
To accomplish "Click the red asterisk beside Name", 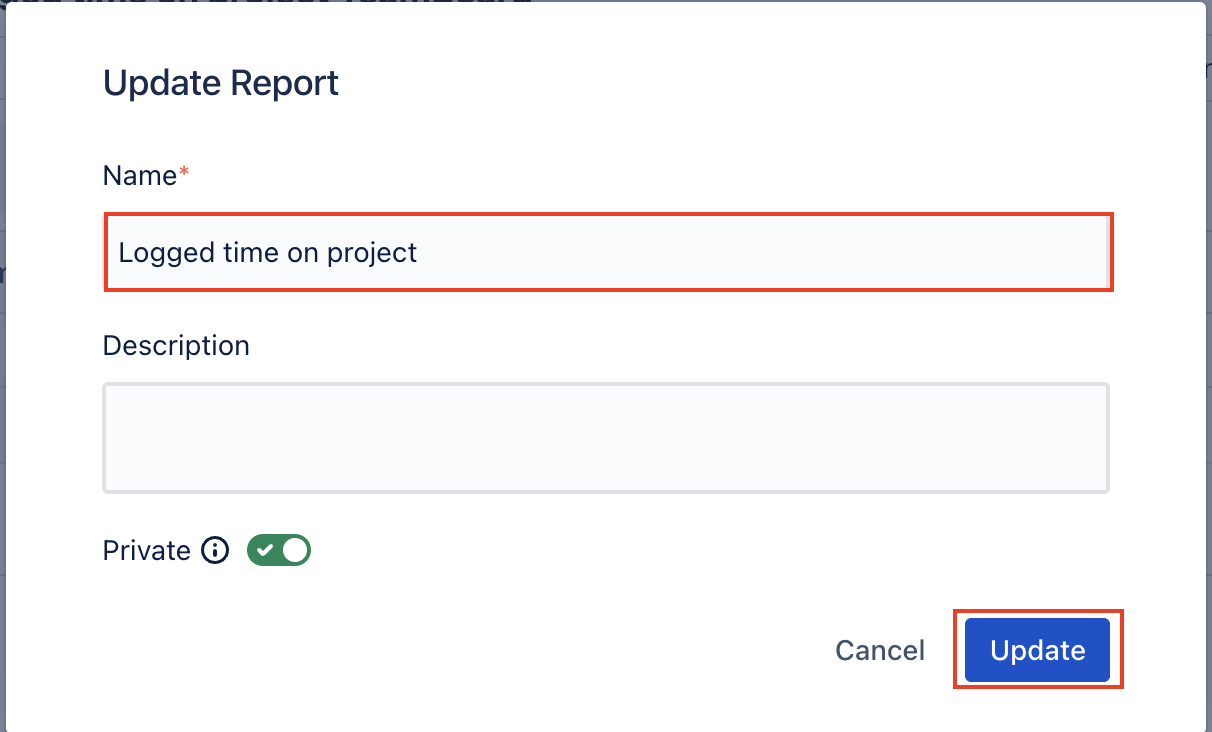I will (184, 174).
